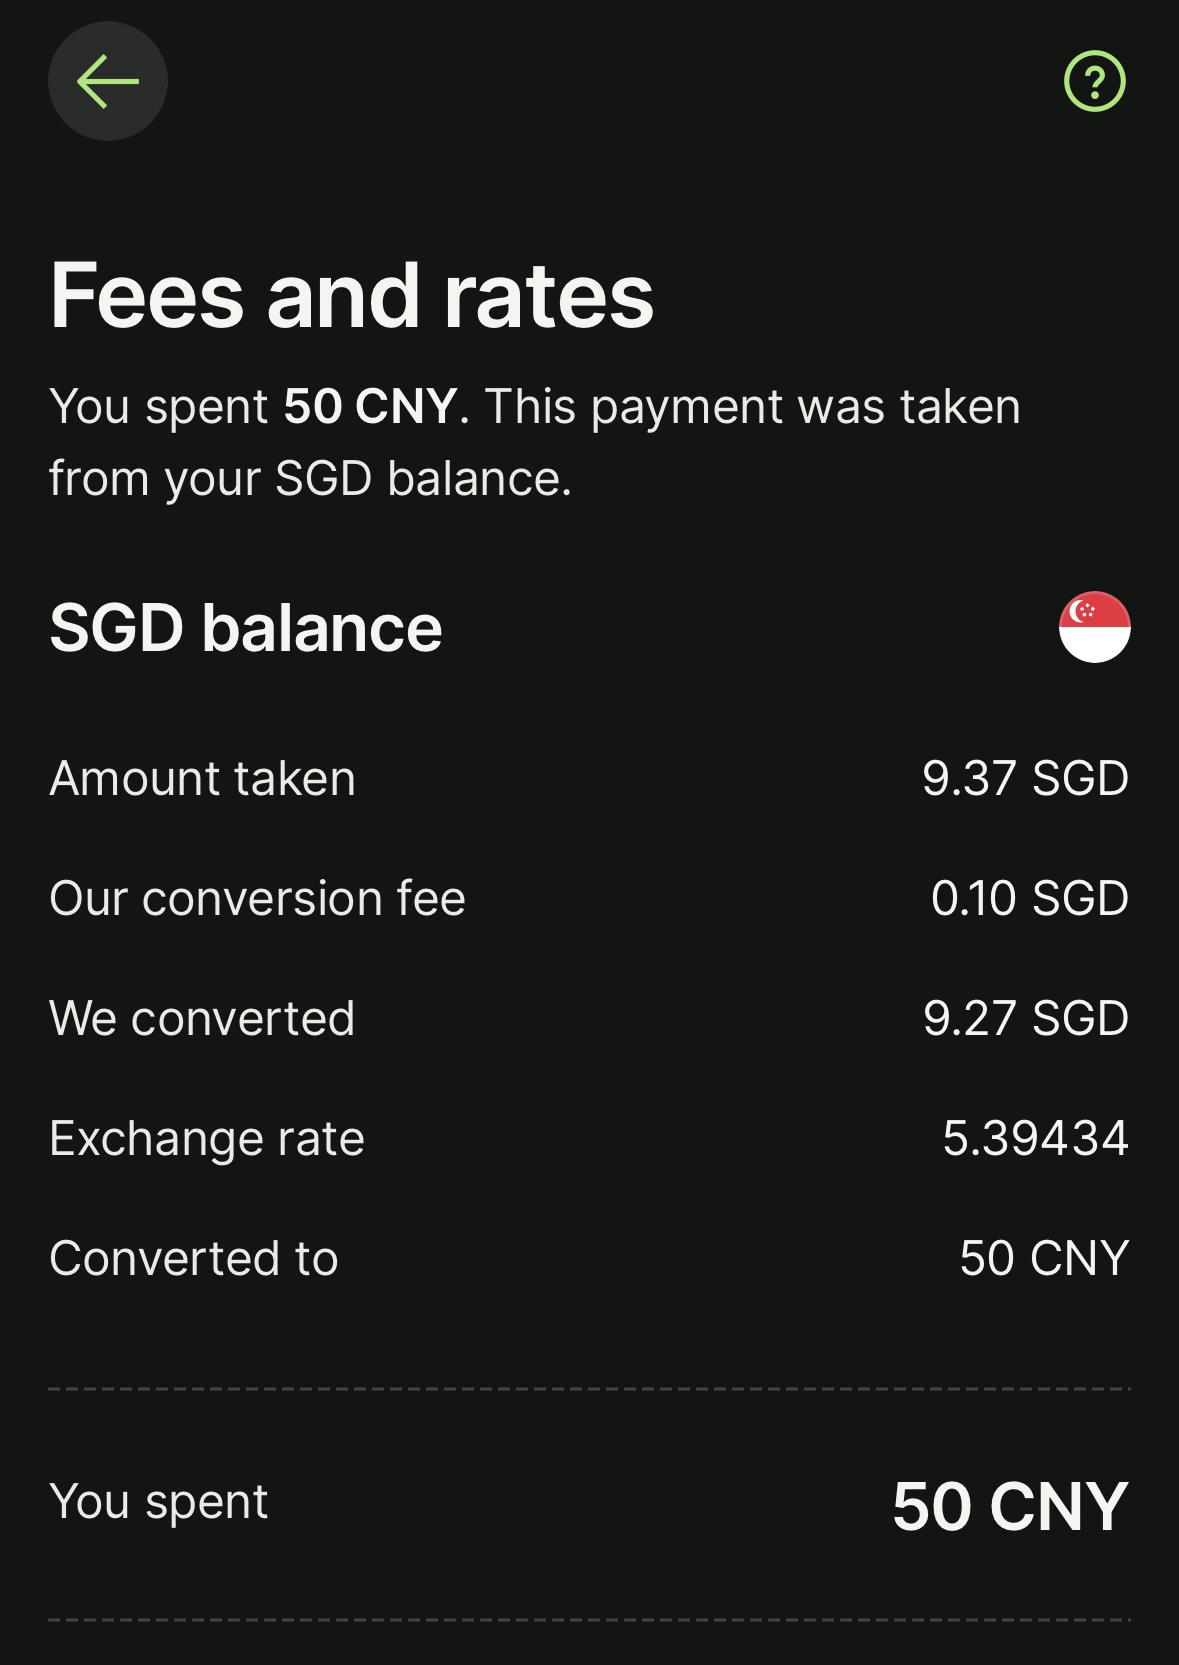Tap the back arrow button

coord(108,81)
